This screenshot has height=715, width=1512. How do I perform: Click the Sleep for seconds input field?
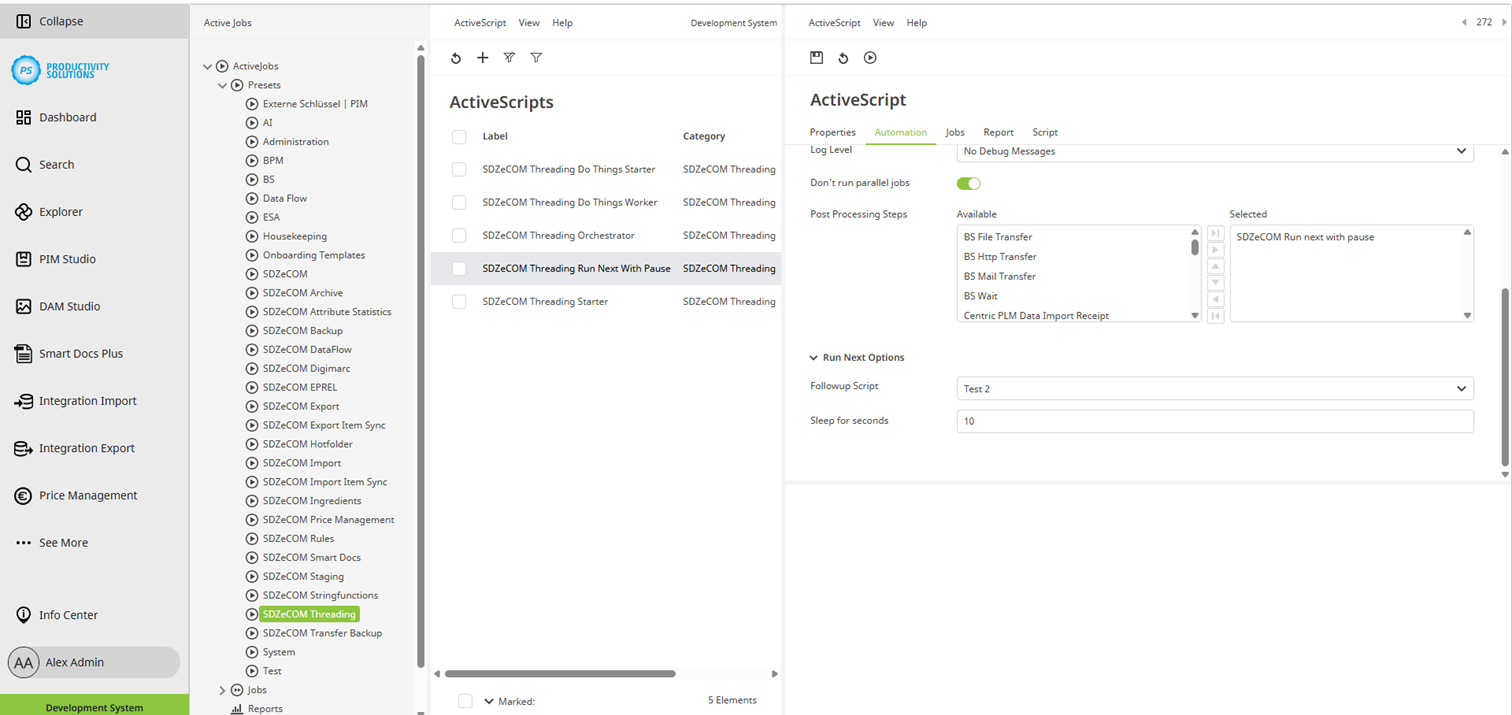1214,422
